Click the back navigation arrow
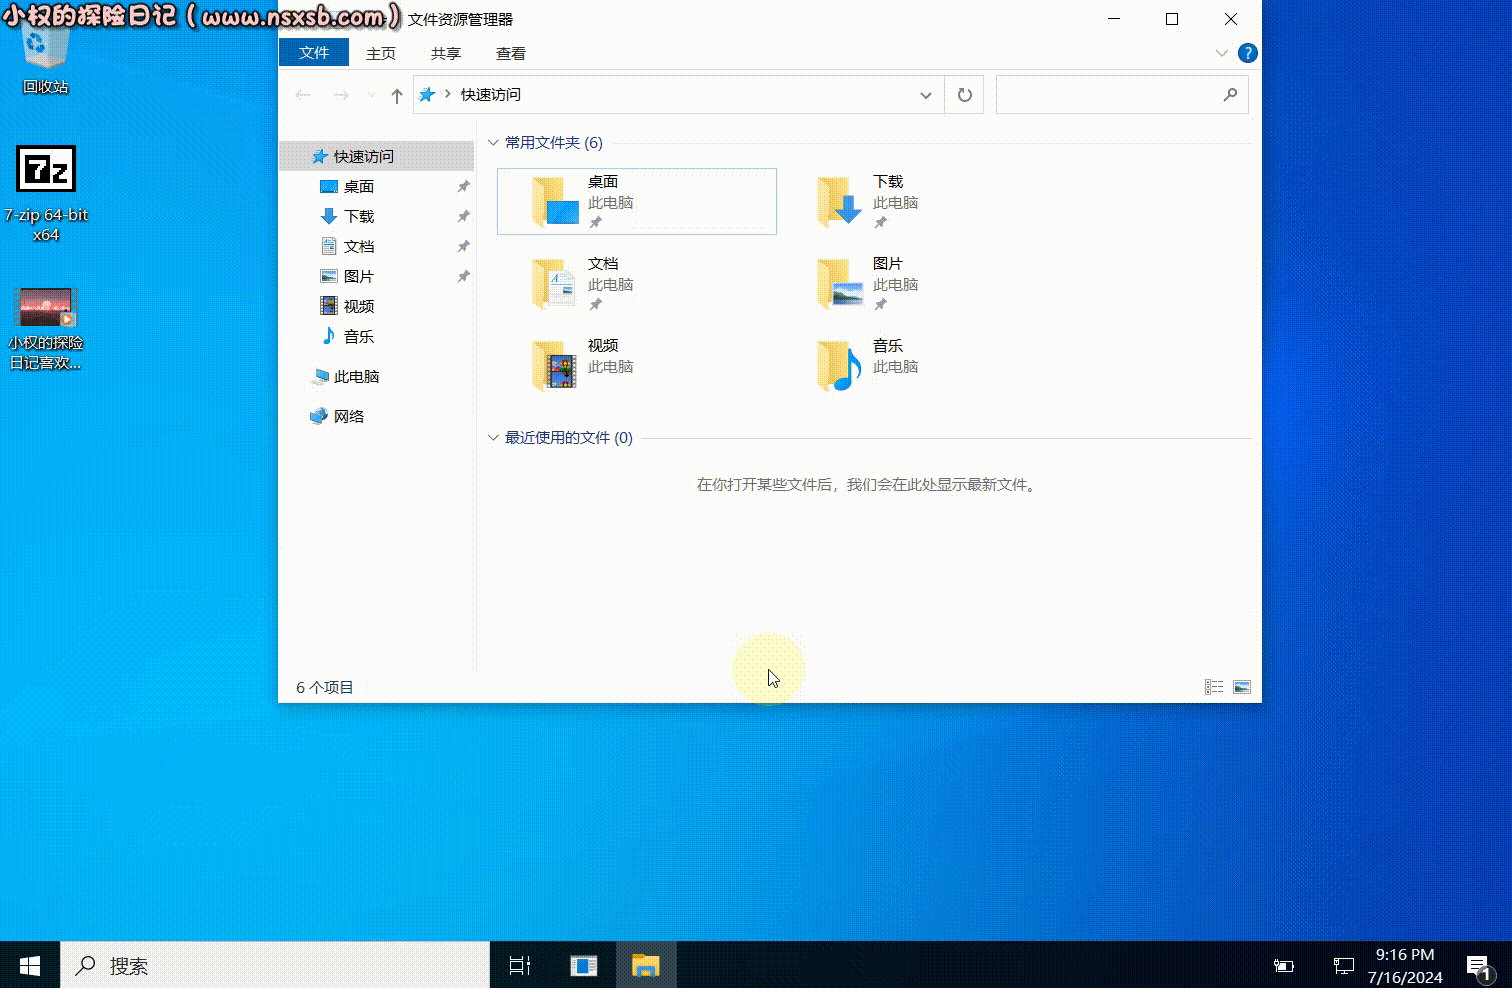Image resolution: width=1512 pixels, height=988 pixels. click(303, 95)
